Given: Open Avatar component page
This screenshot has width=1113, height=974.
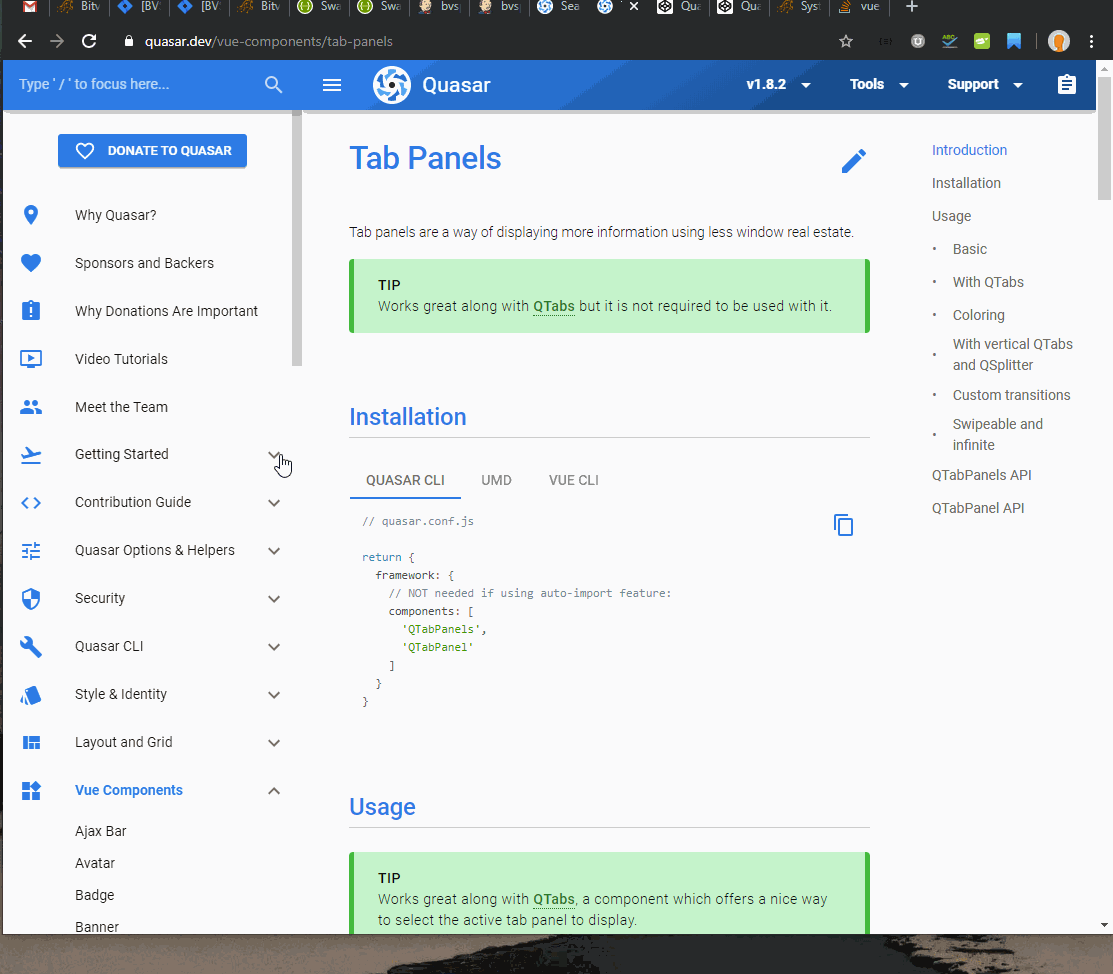Looking at the screenshot, I should point(94,863).
